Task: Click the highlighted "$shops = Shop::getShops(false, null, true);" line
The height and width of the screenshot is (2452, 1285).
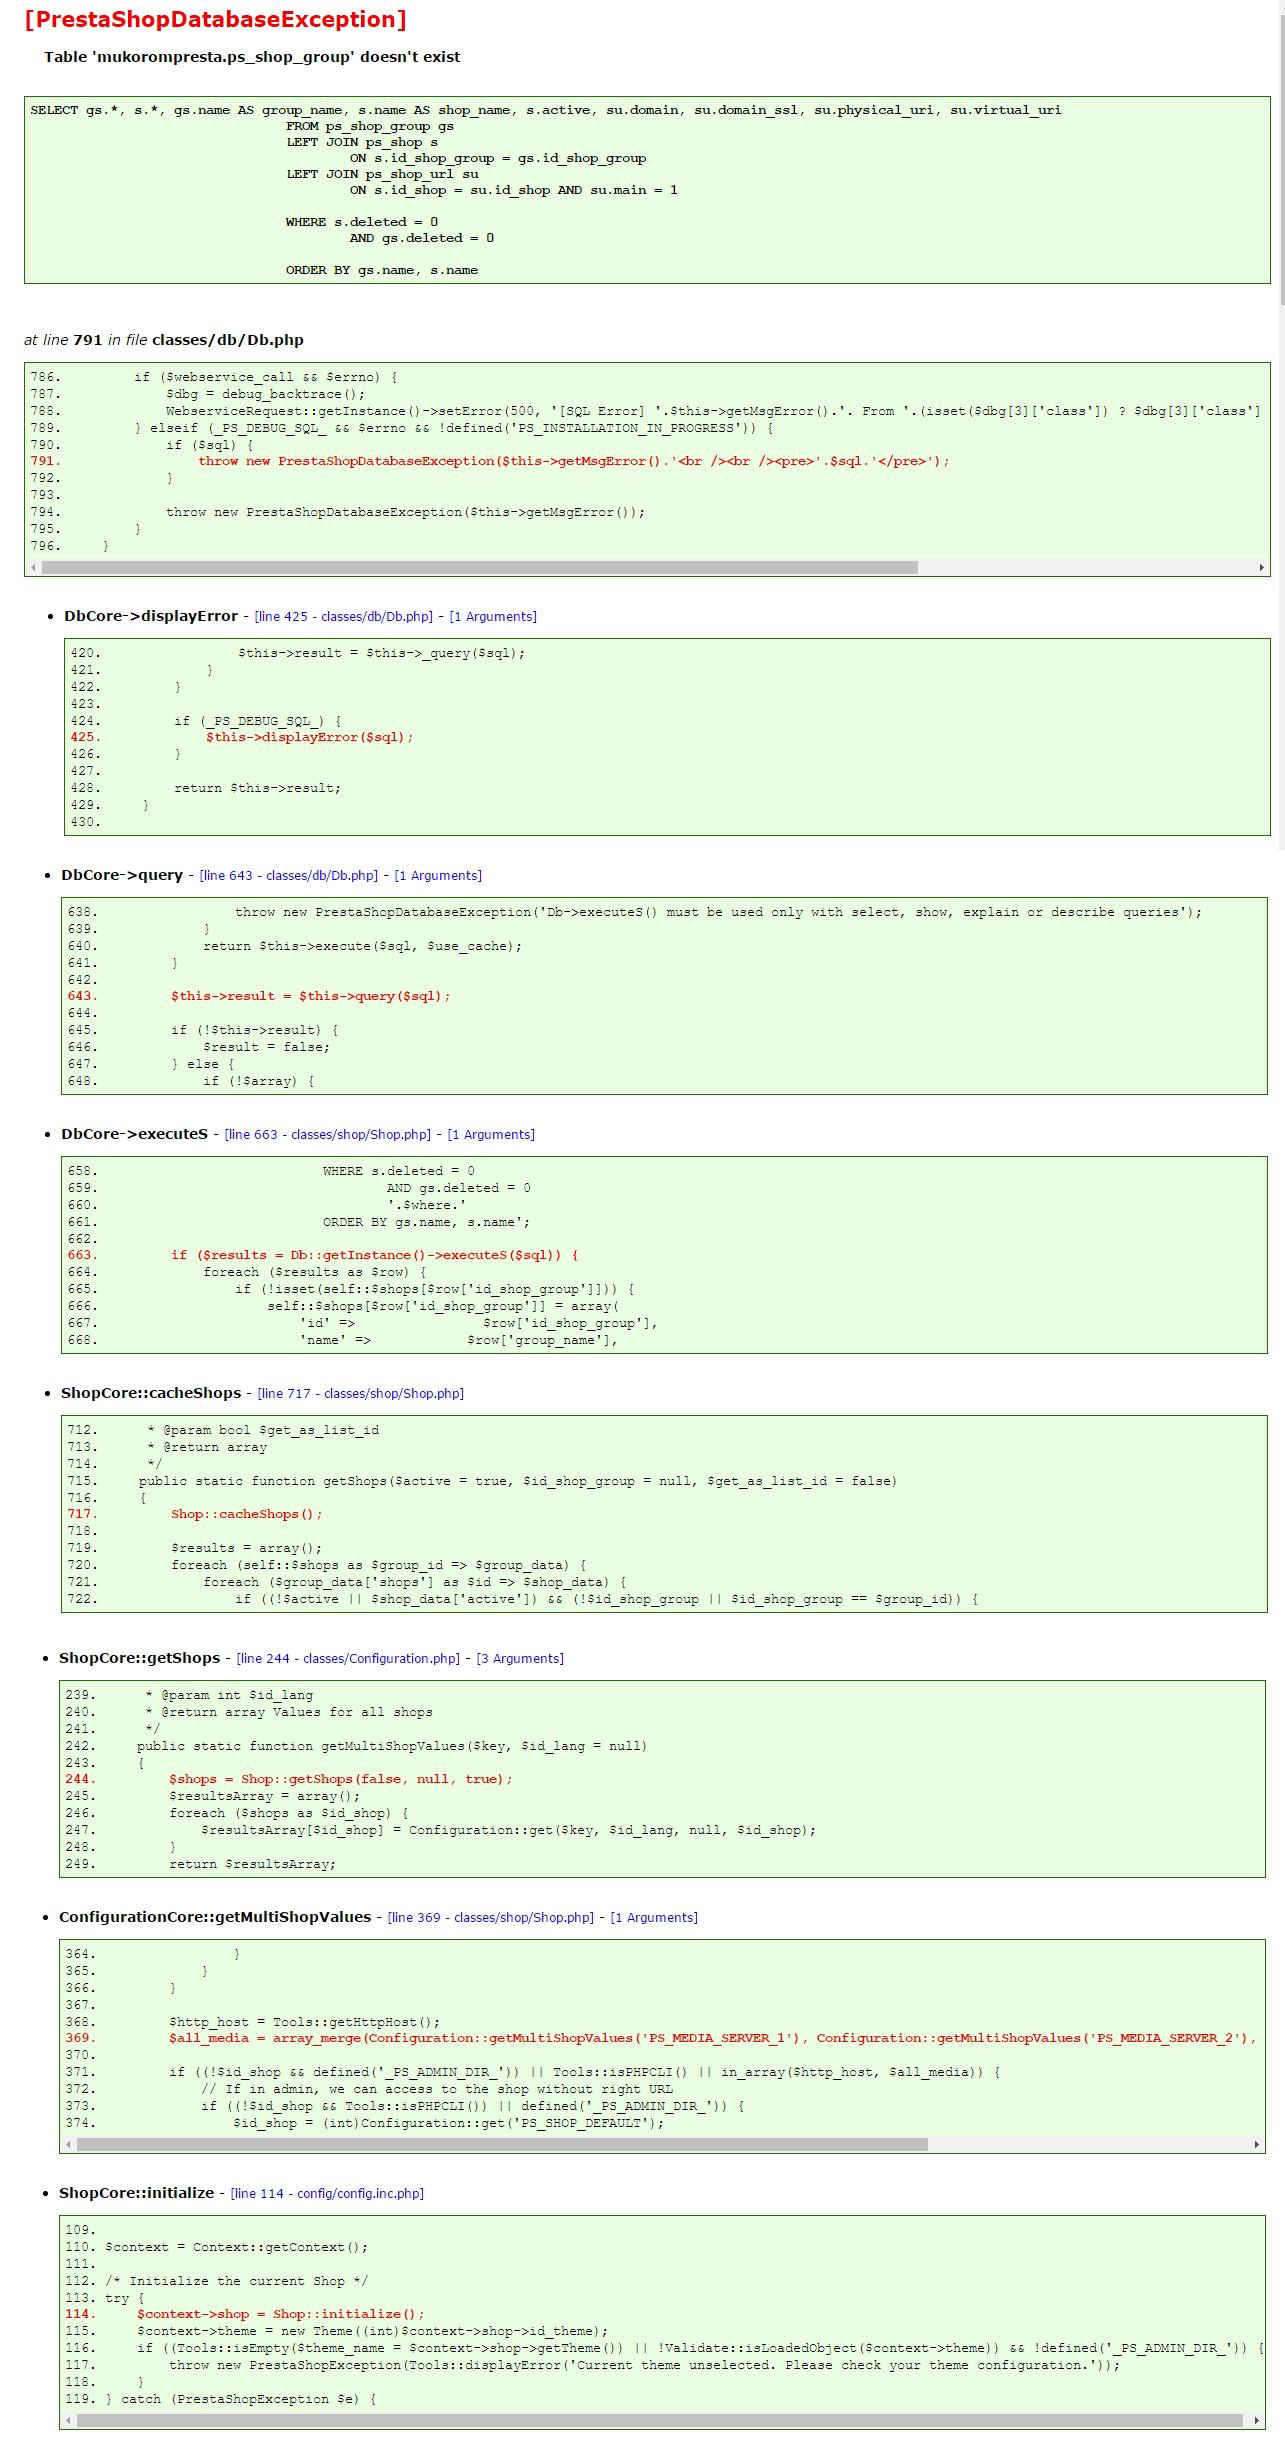Action: (341, 1779)
